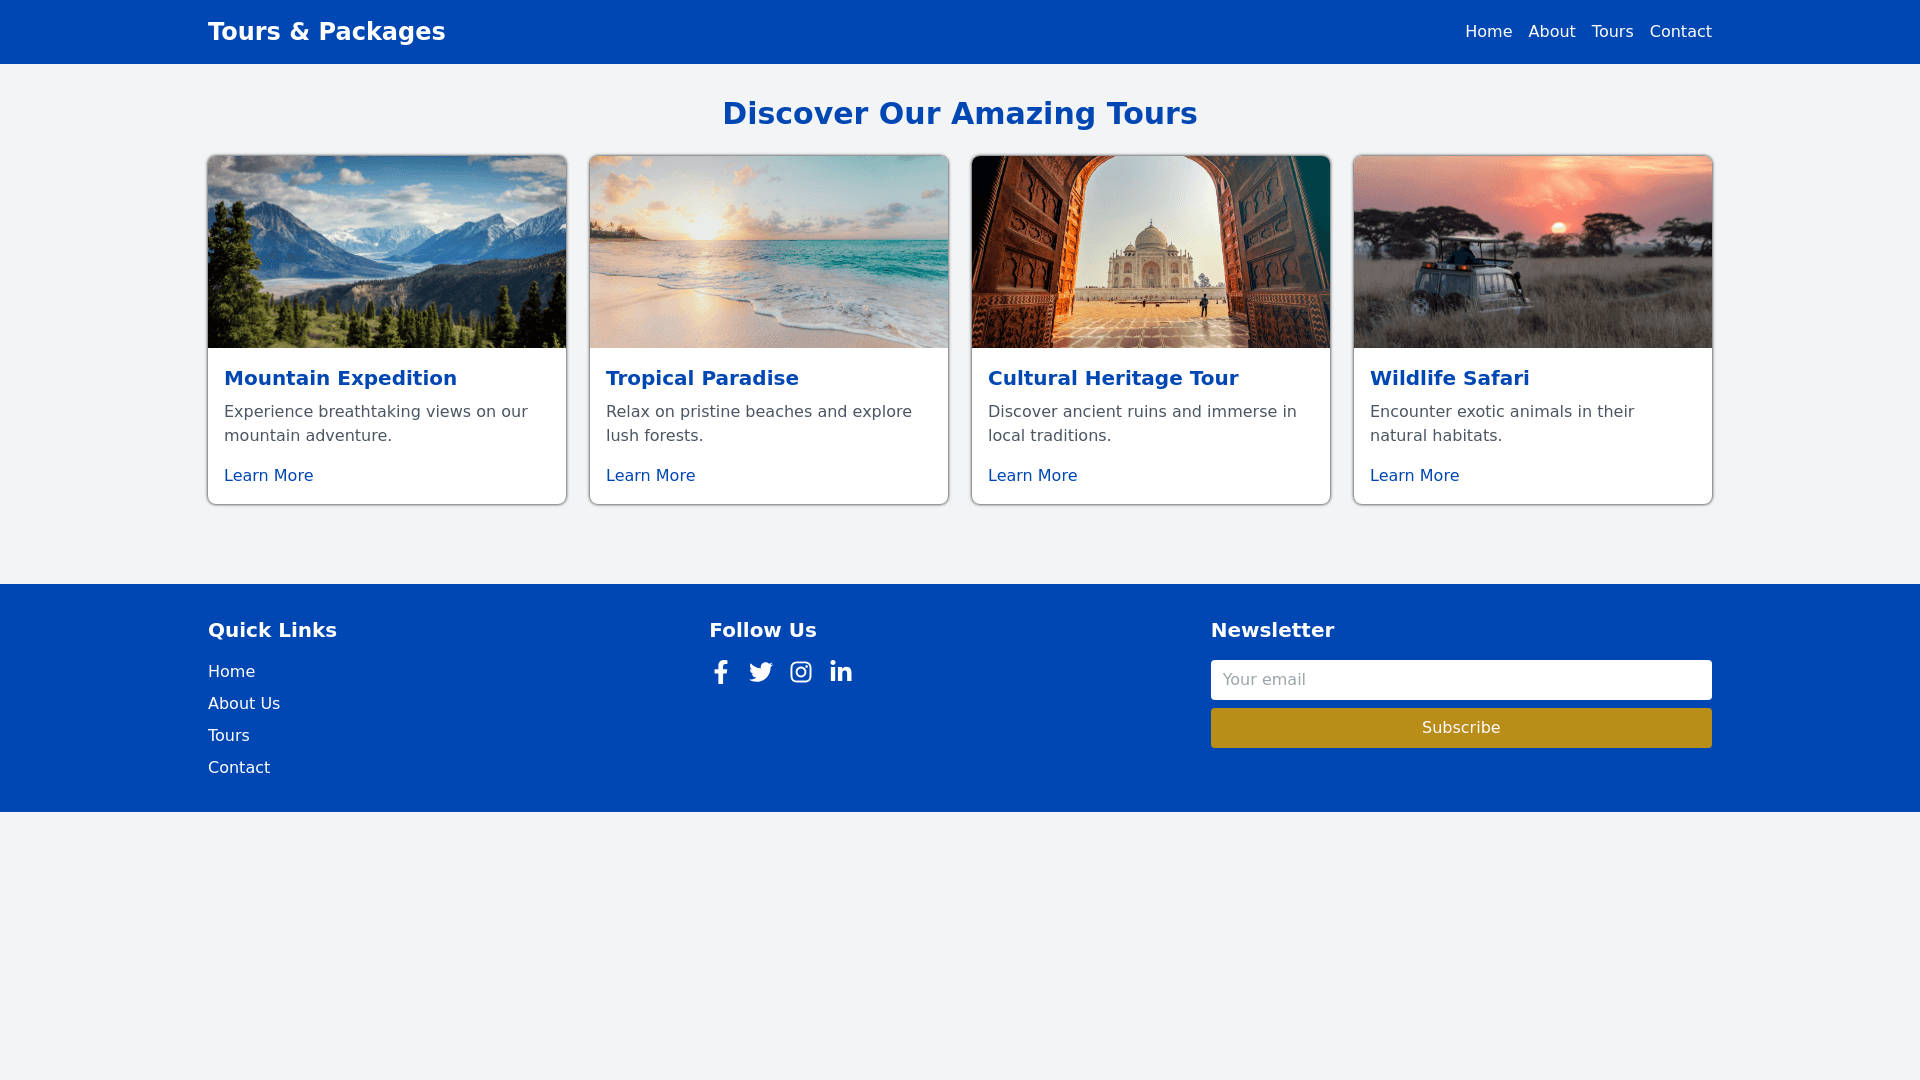
Task: Open the Instagram social icon
Action: click(x=801, y=672)
